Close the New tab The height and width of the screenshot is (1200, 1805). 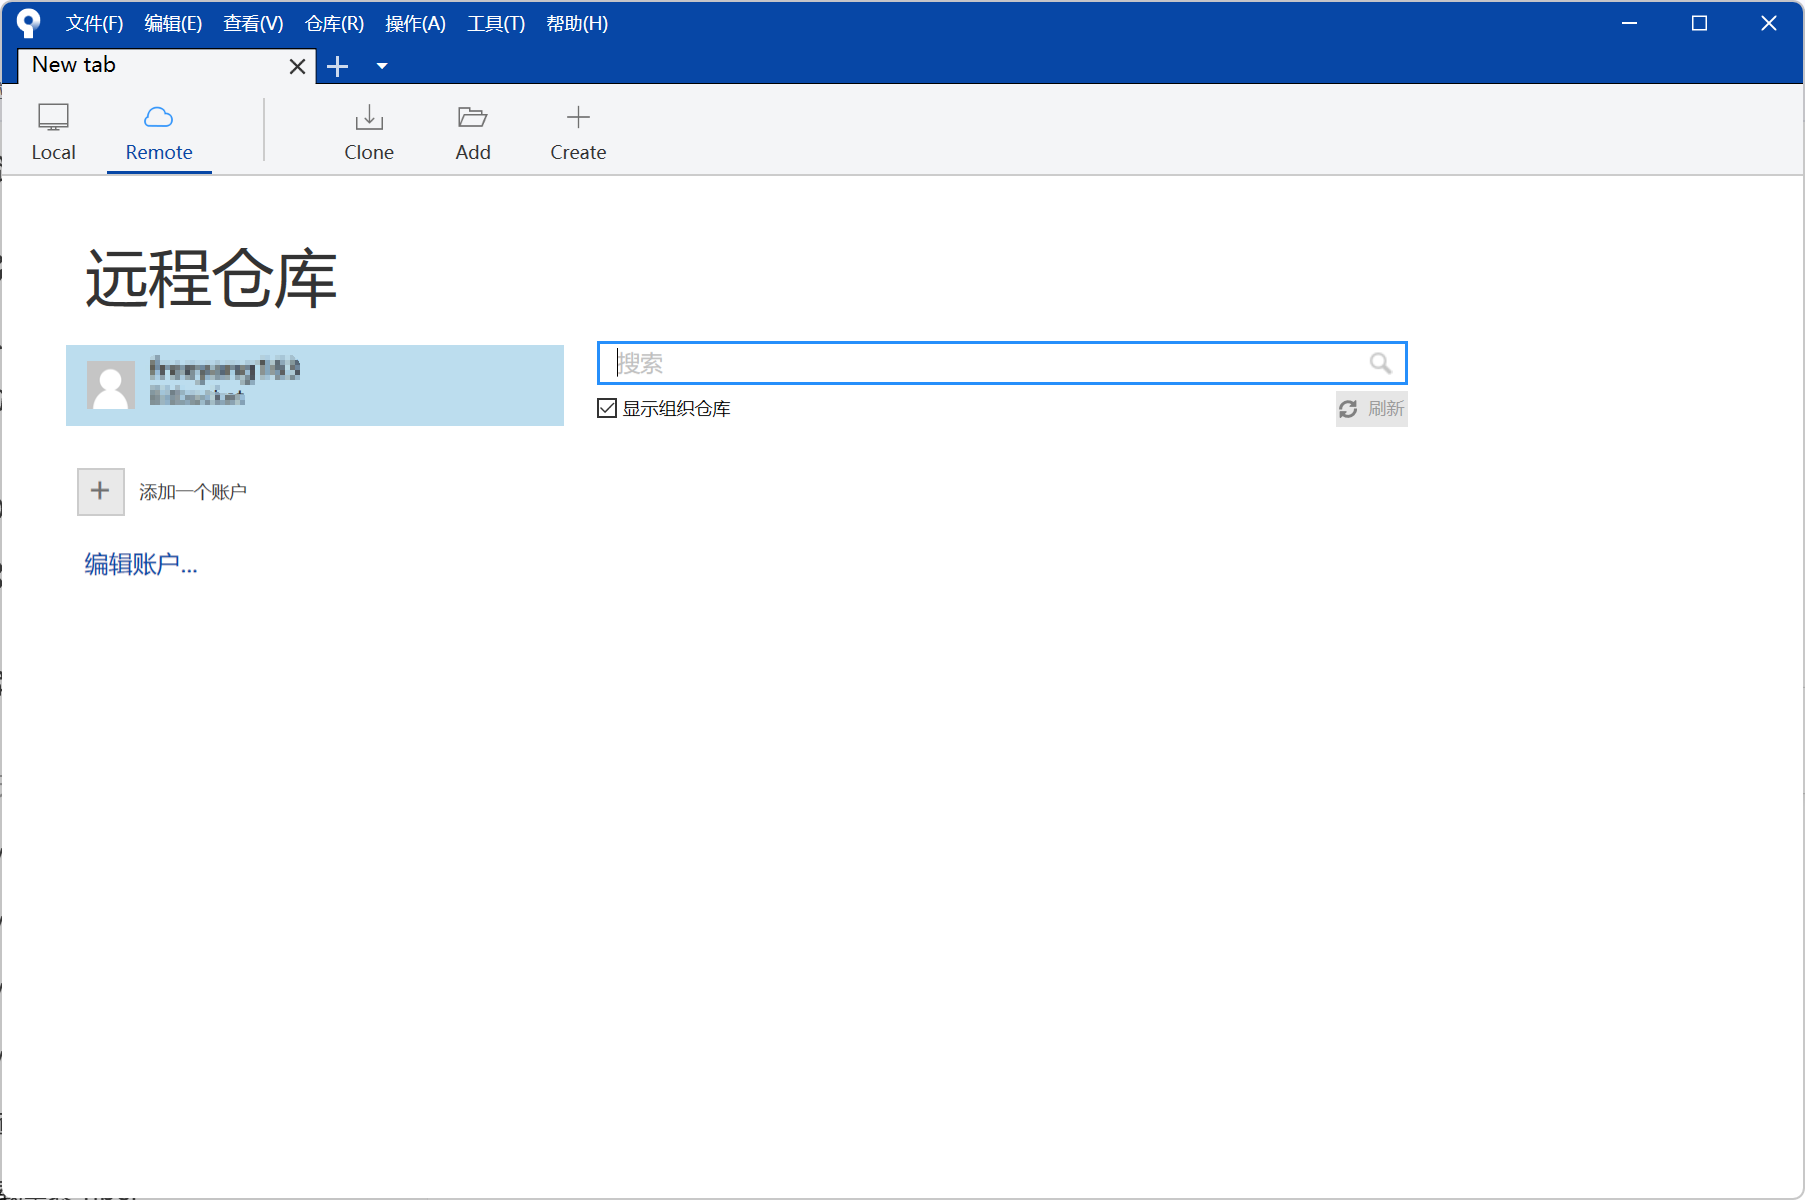[297, 66]
